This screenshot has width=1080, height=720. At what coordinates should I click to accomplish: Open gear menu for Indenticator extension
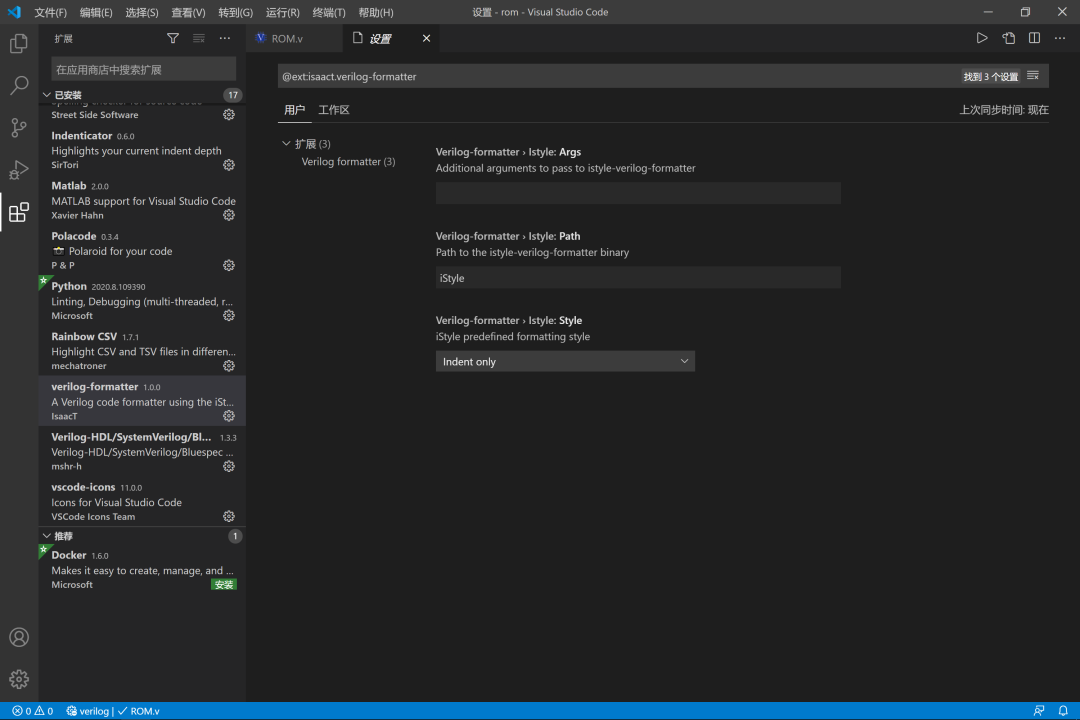(229, 165)
